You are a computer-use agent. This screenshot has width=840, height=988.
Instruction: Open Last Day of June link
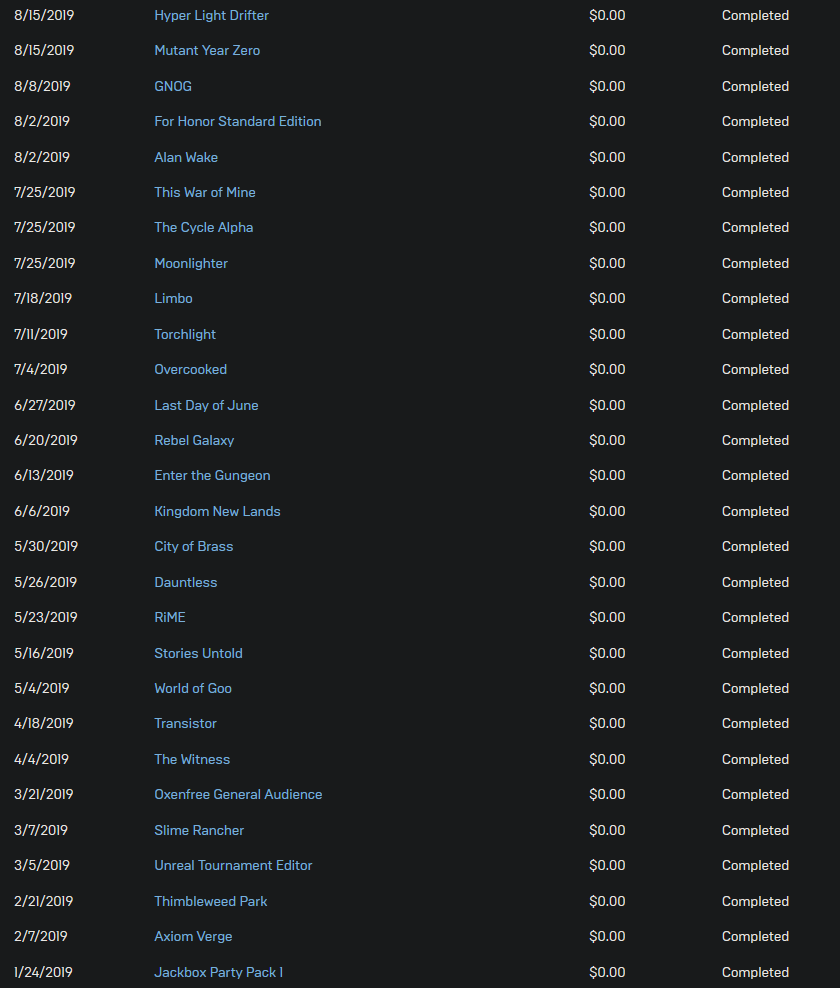click(x=206, y=406)
